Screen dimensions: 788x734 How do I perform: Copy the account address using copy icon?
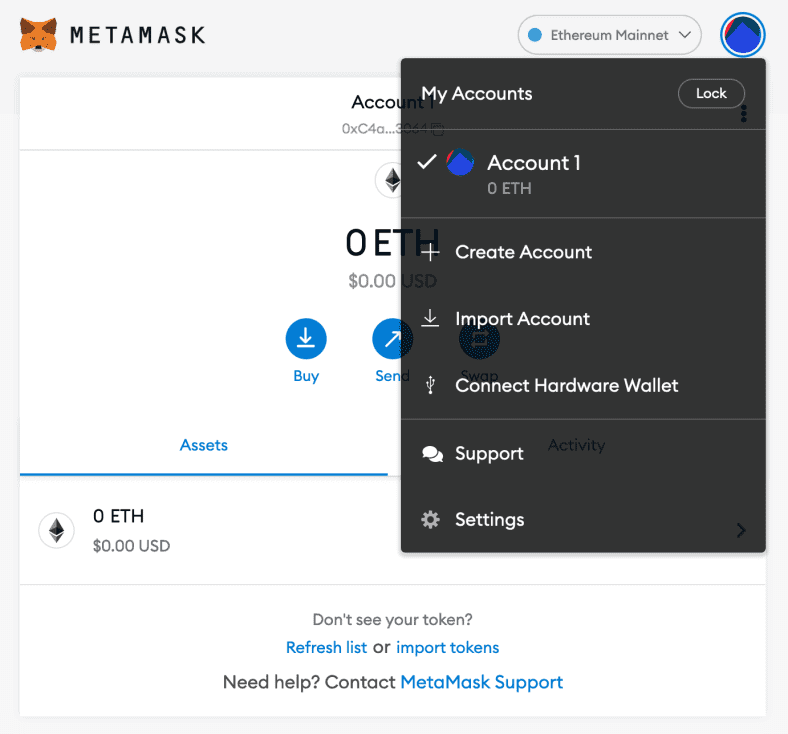pyautogui.click(x=438, y=129)
